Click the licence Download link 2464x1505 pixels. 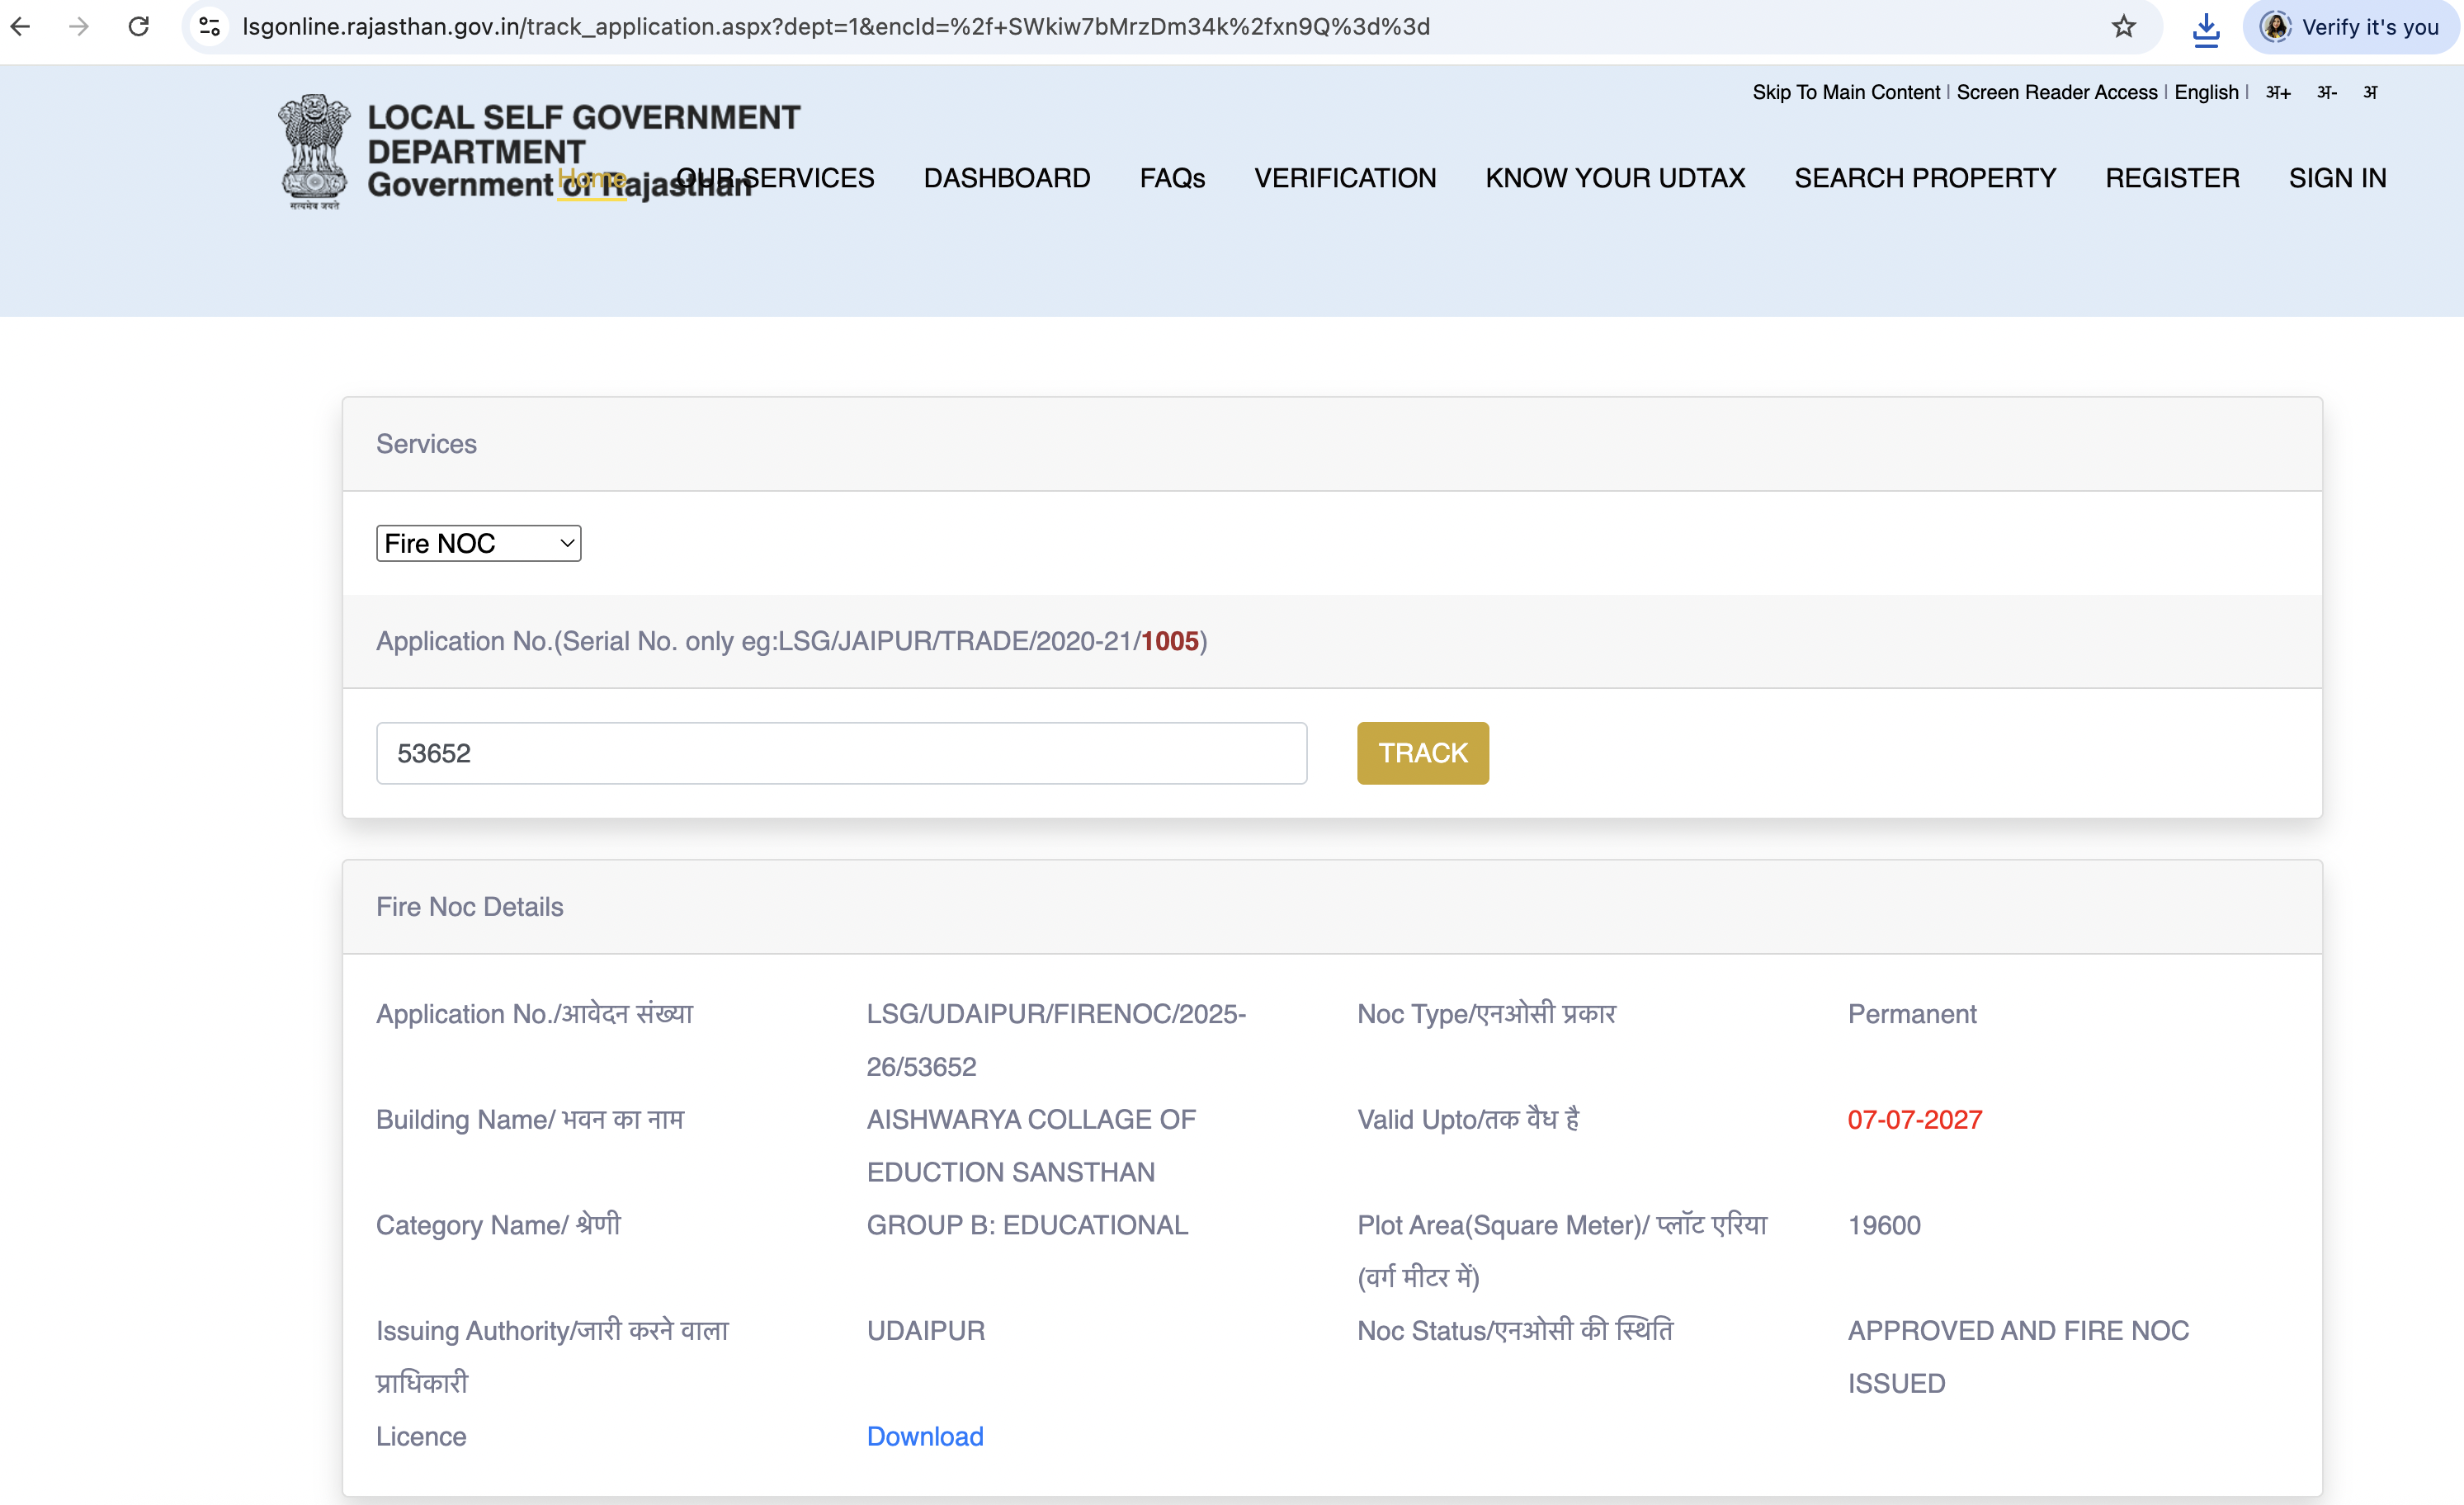[x=924, y=1436]
